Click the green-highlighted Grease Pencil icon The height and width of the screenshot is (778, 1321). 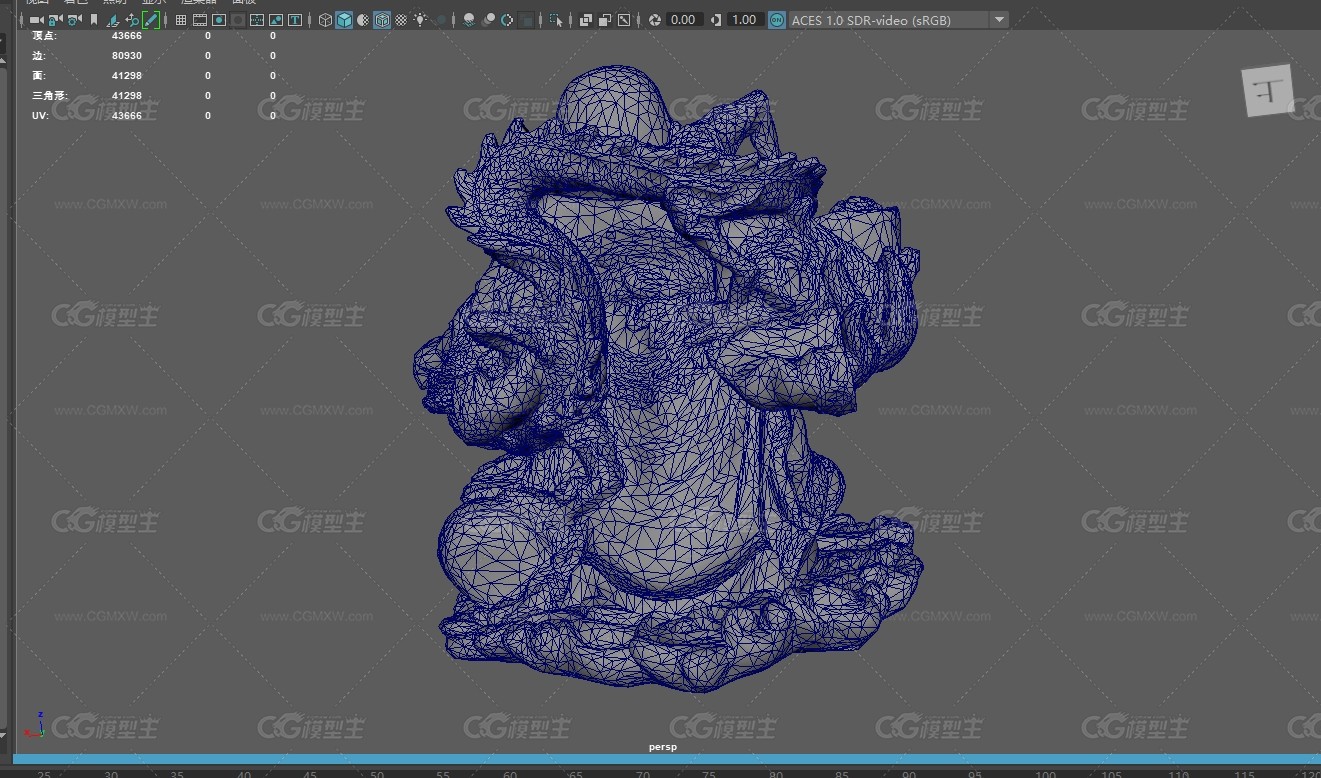[x=151, y=20]
